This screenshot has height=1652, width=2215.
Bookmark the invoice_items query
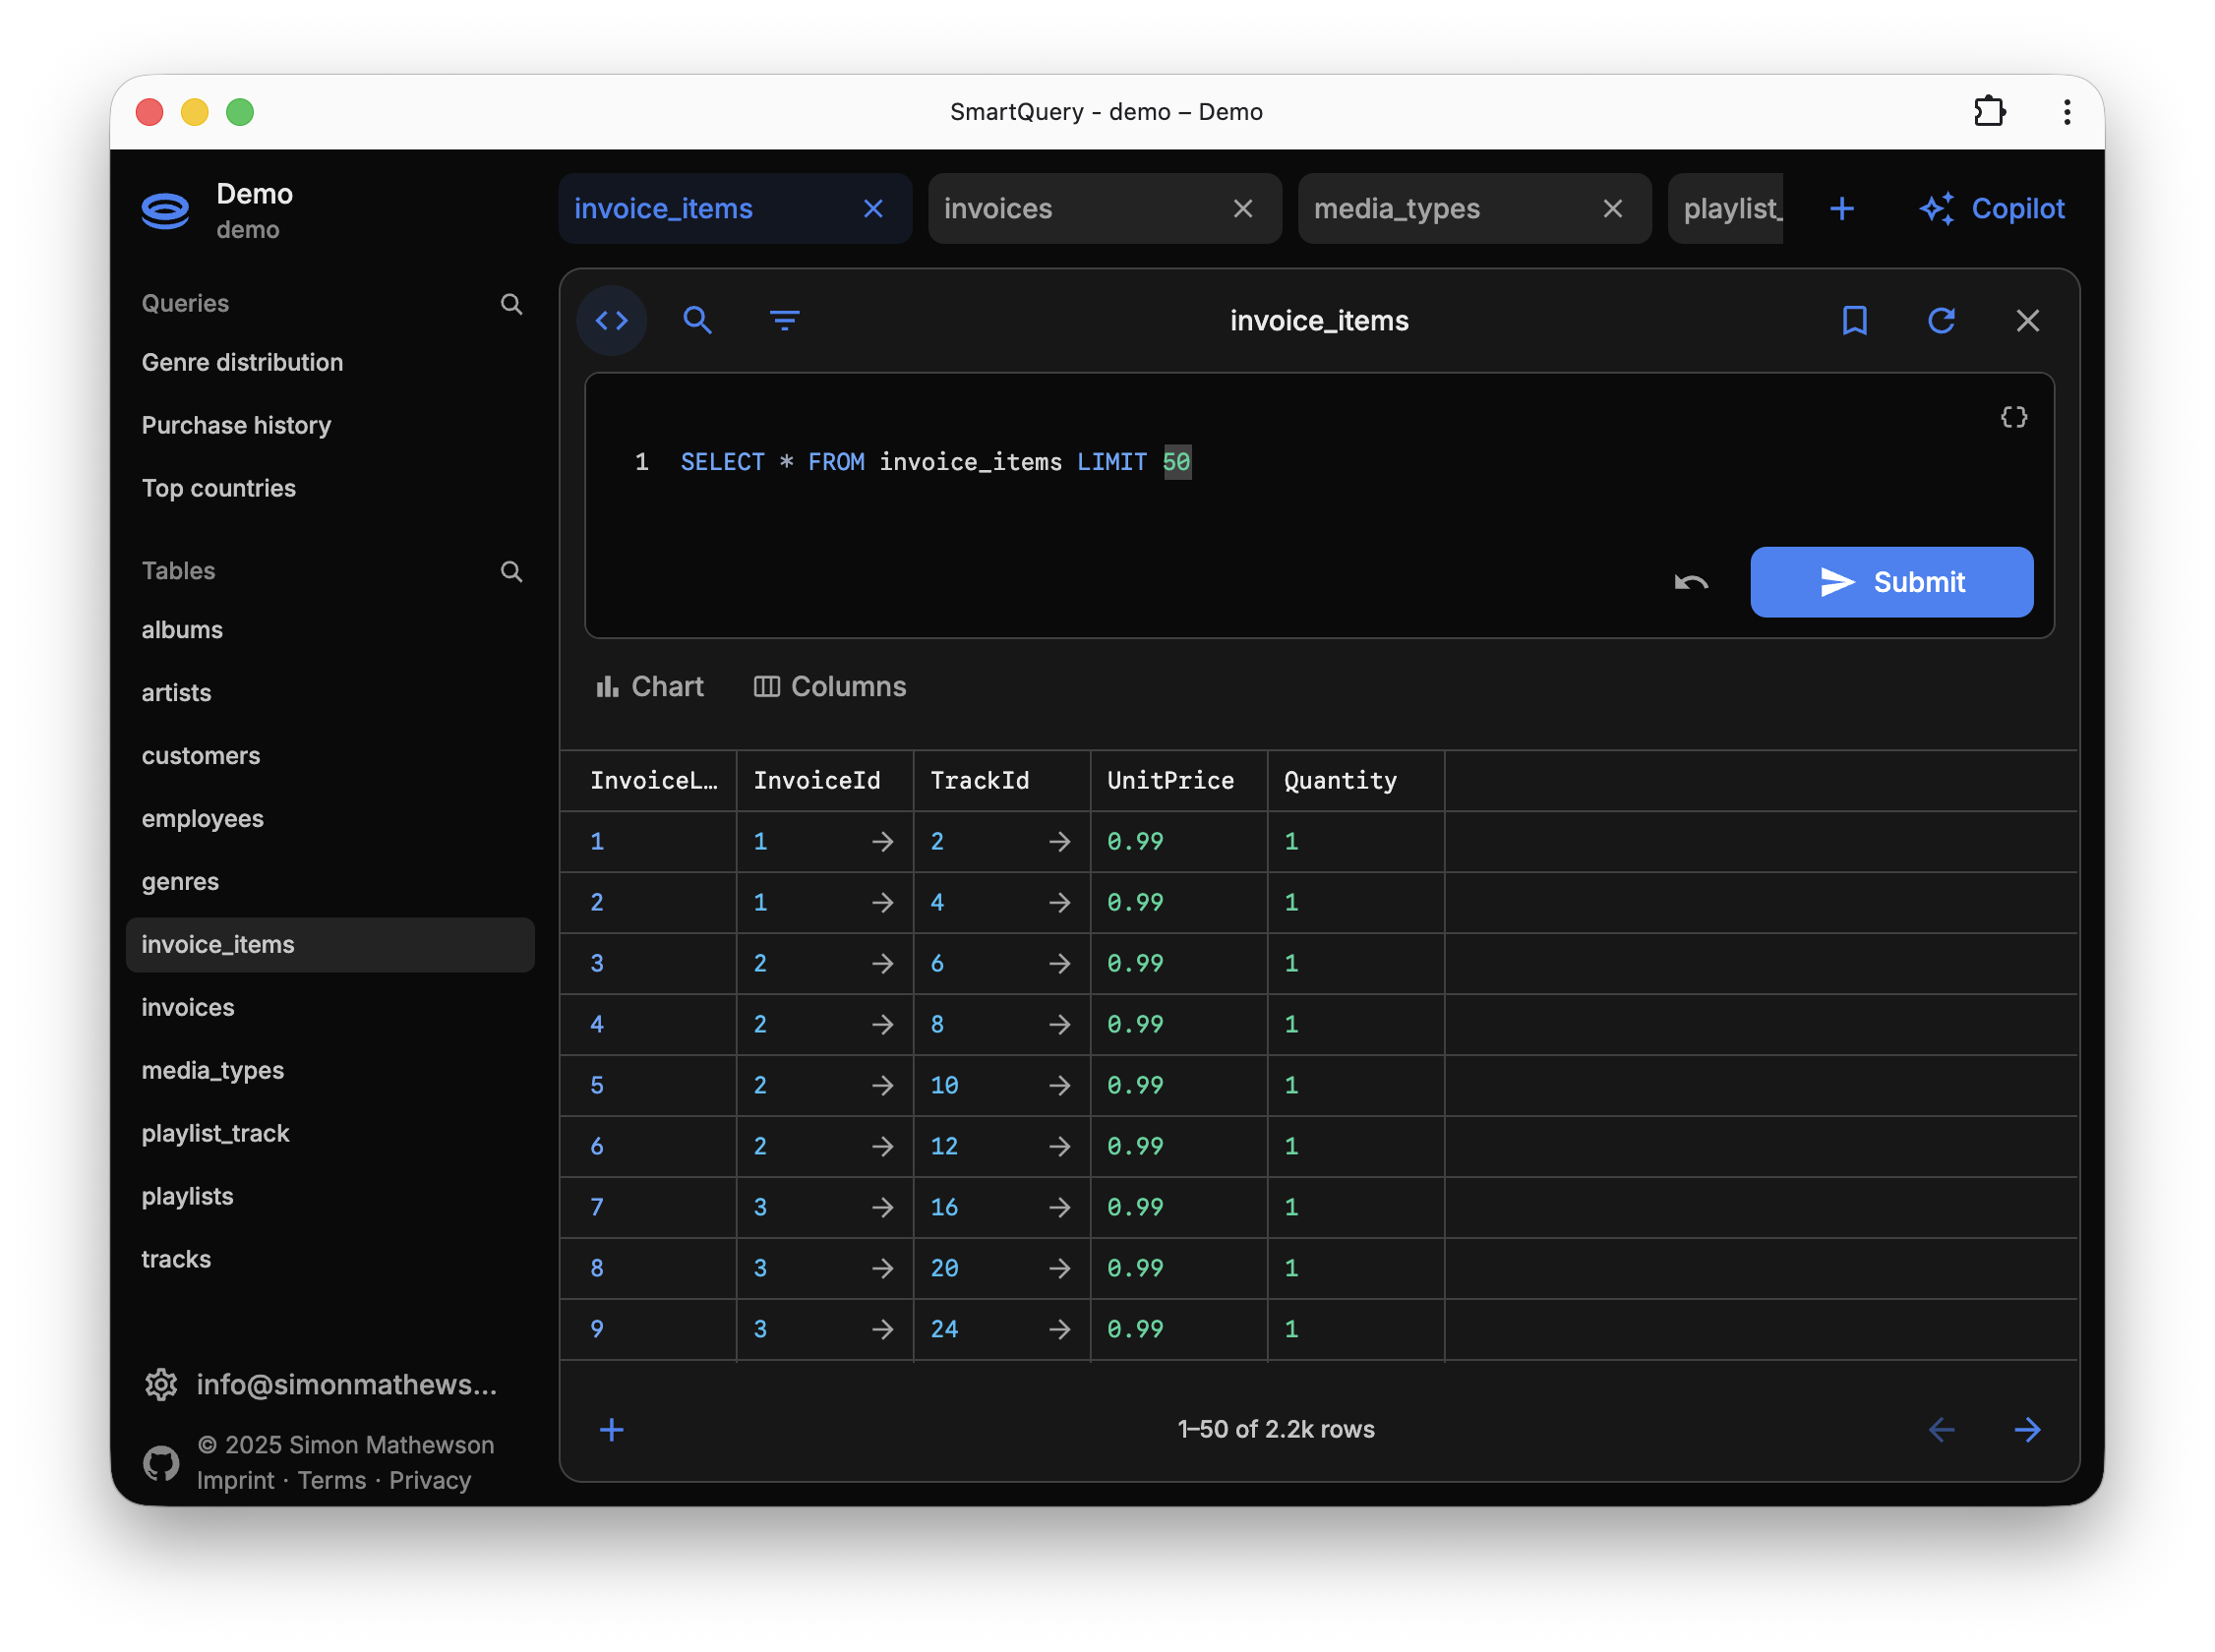(1854, 320)
